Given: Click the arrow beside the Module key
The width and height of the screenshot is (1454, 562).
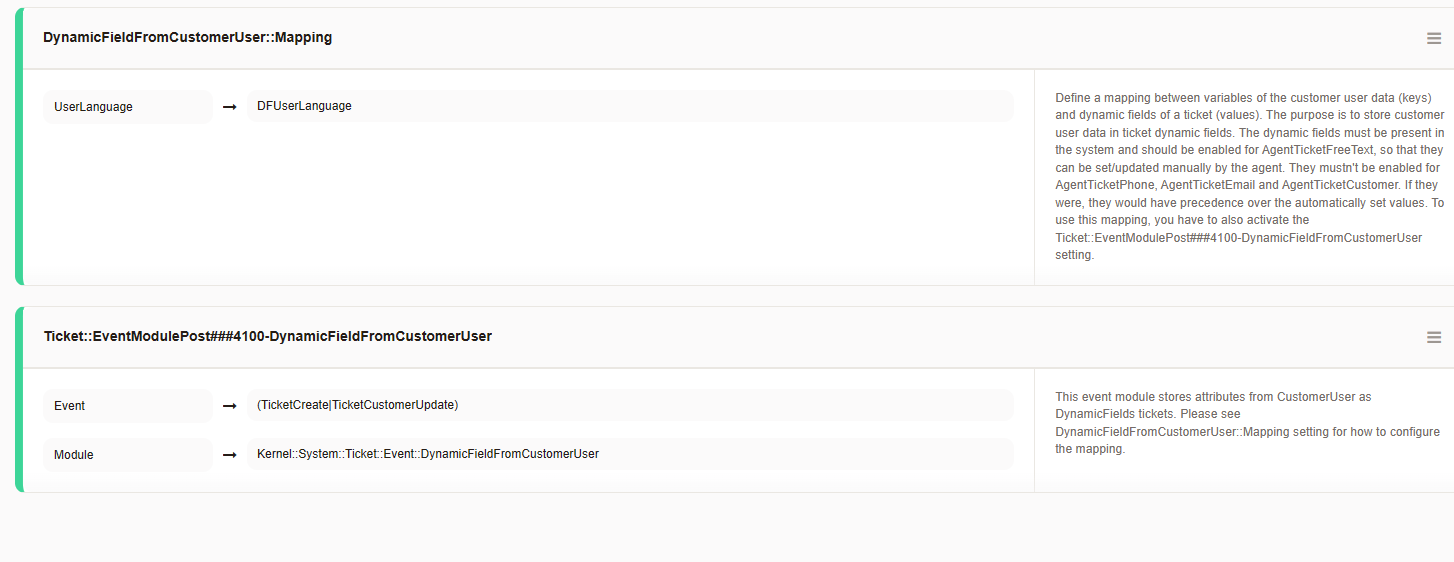Looking at the screenshot, I should 229,455.
